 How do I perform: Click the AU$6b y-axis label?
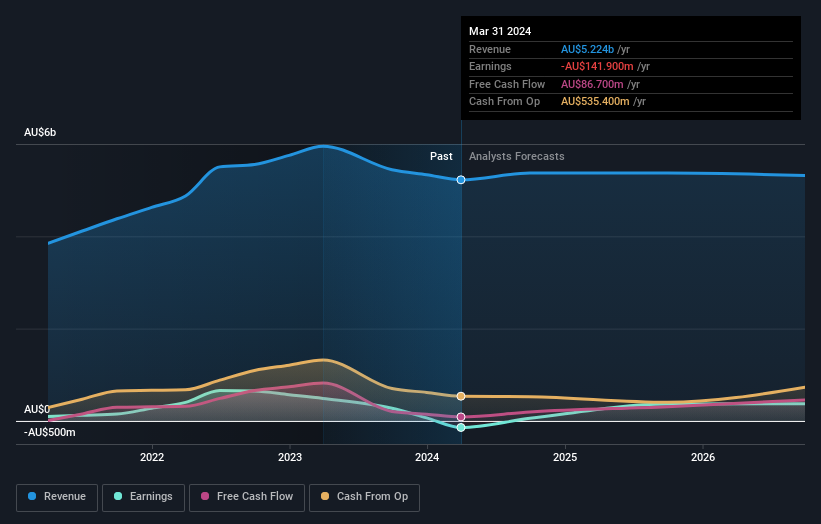40,132
